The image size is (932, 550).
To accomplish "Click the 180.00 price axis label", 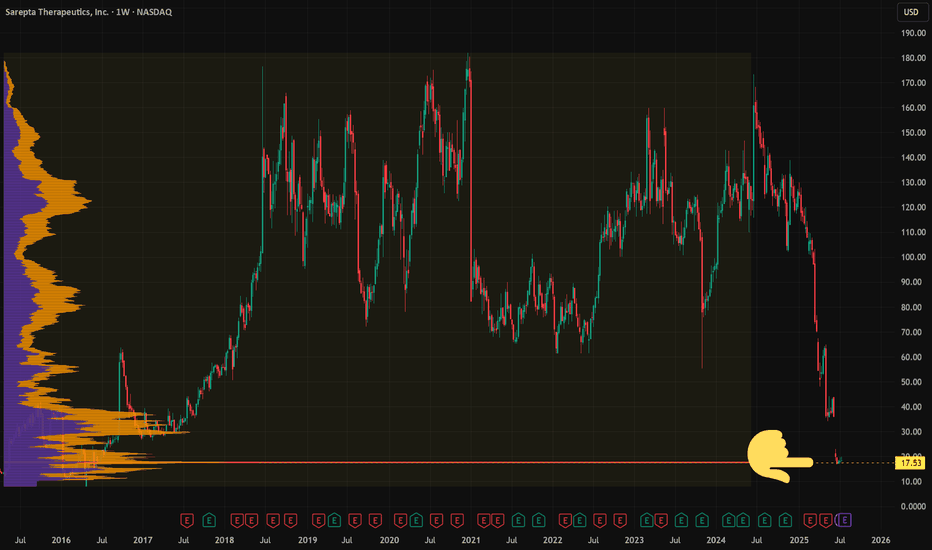I will (913, 58).
